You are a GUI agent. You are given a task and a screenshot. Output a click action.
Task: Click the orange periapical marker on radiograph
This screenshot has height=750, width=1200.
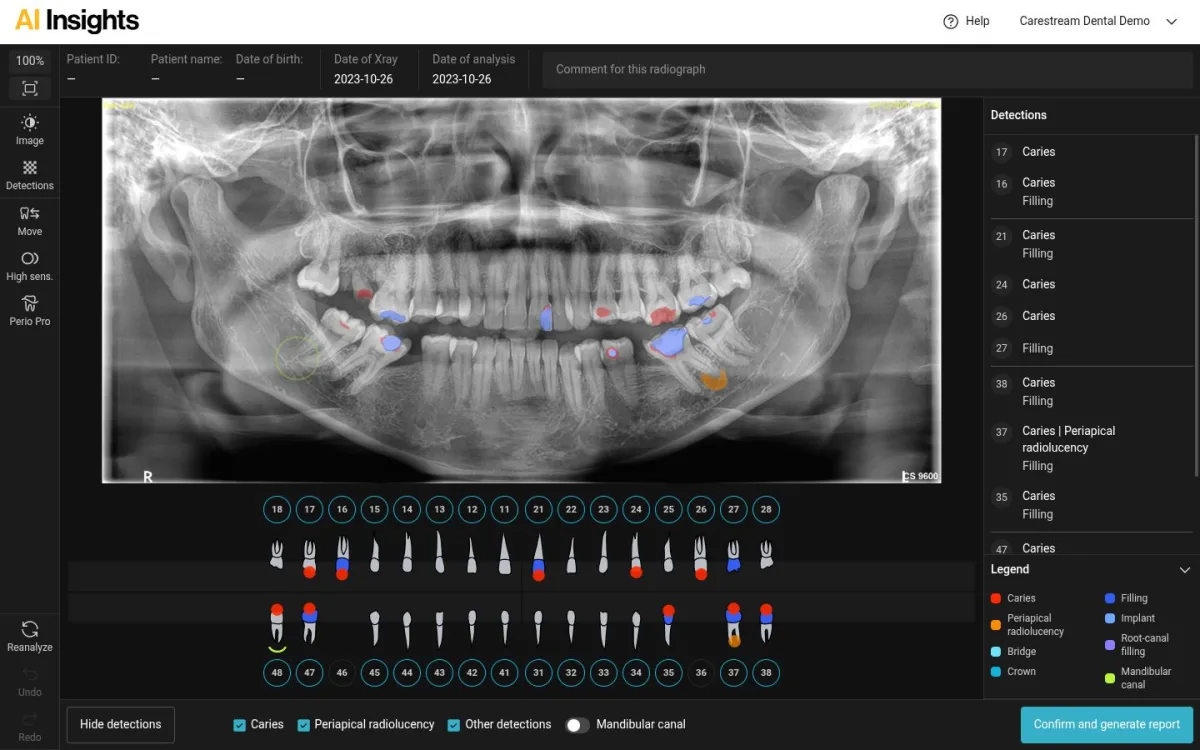713,378
